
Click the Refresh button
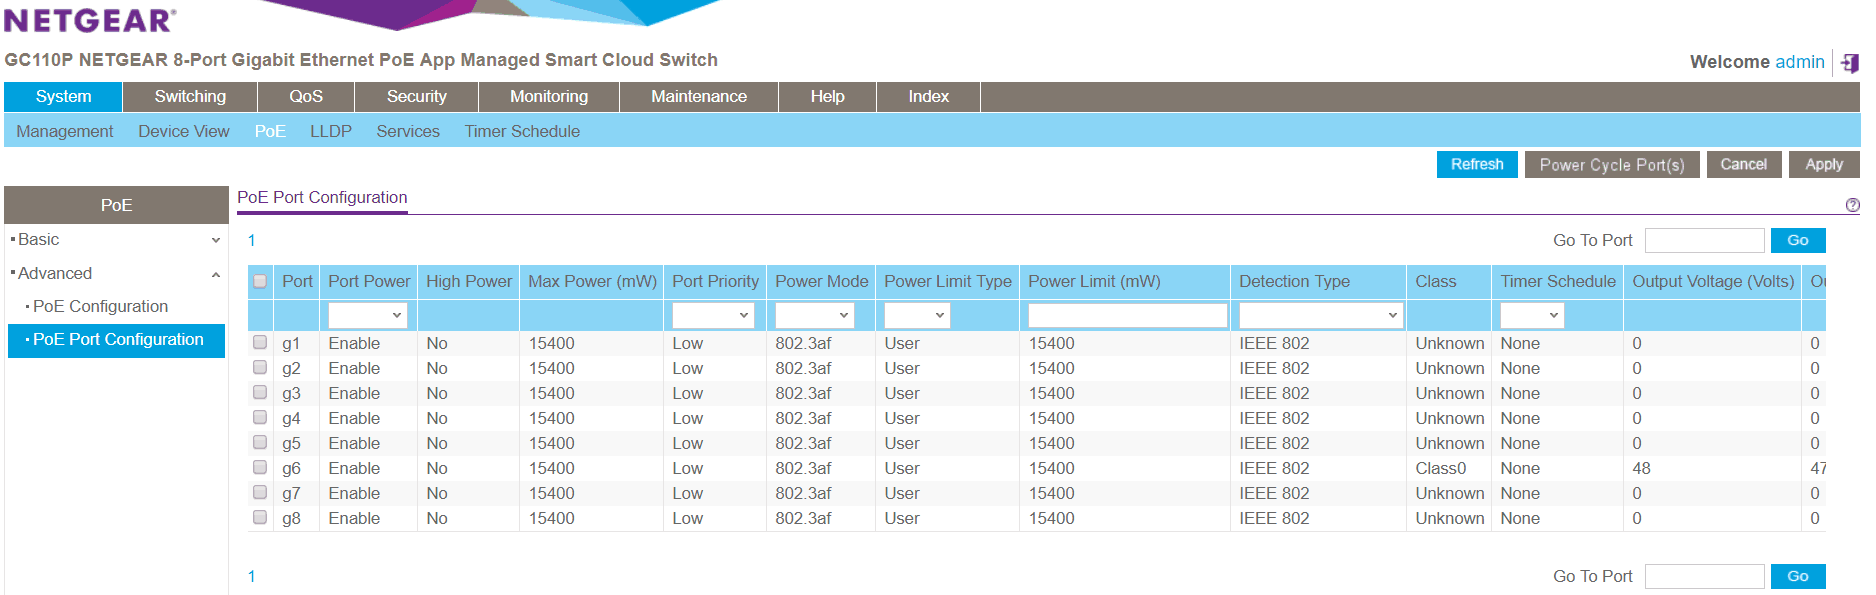coord(1476,165)
